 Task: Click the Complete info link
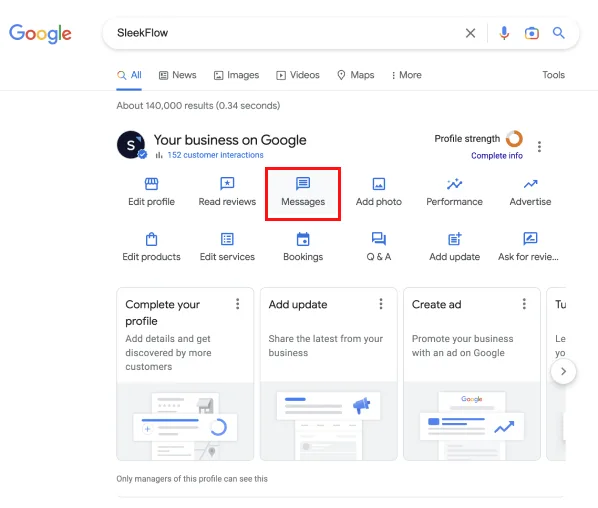point(497,156)
